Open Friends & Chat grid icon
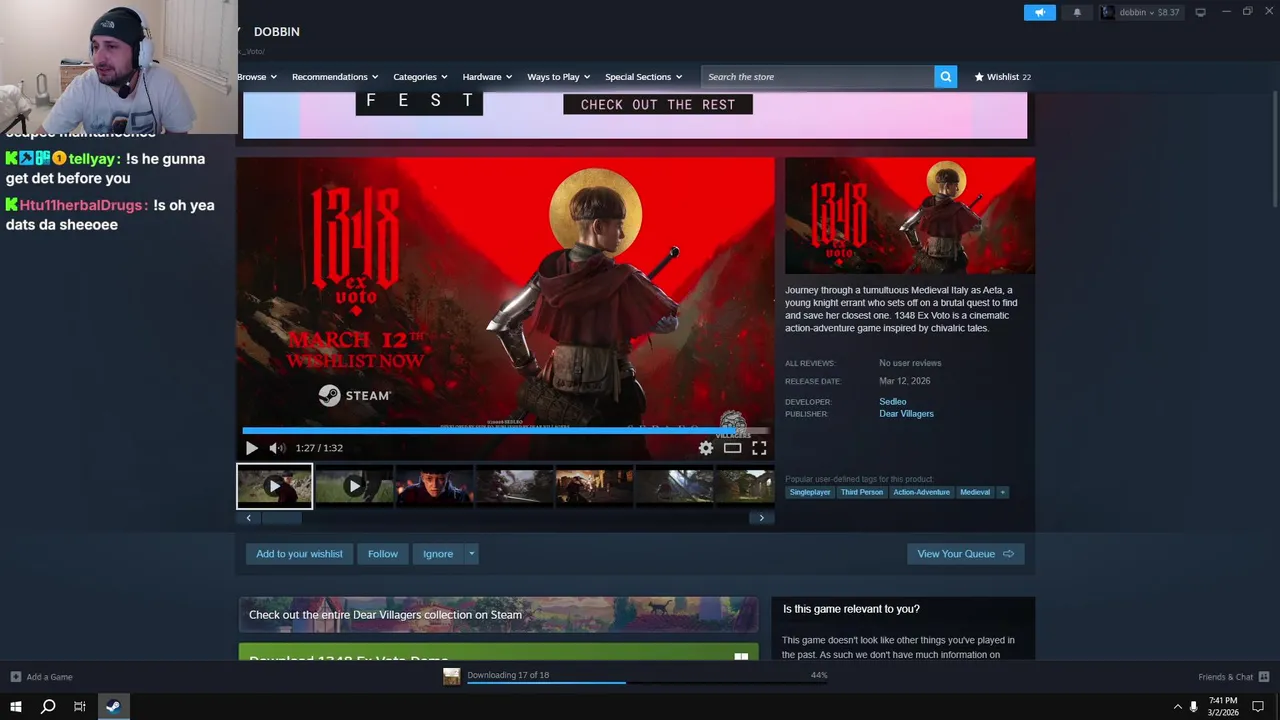 (1264, 677)
